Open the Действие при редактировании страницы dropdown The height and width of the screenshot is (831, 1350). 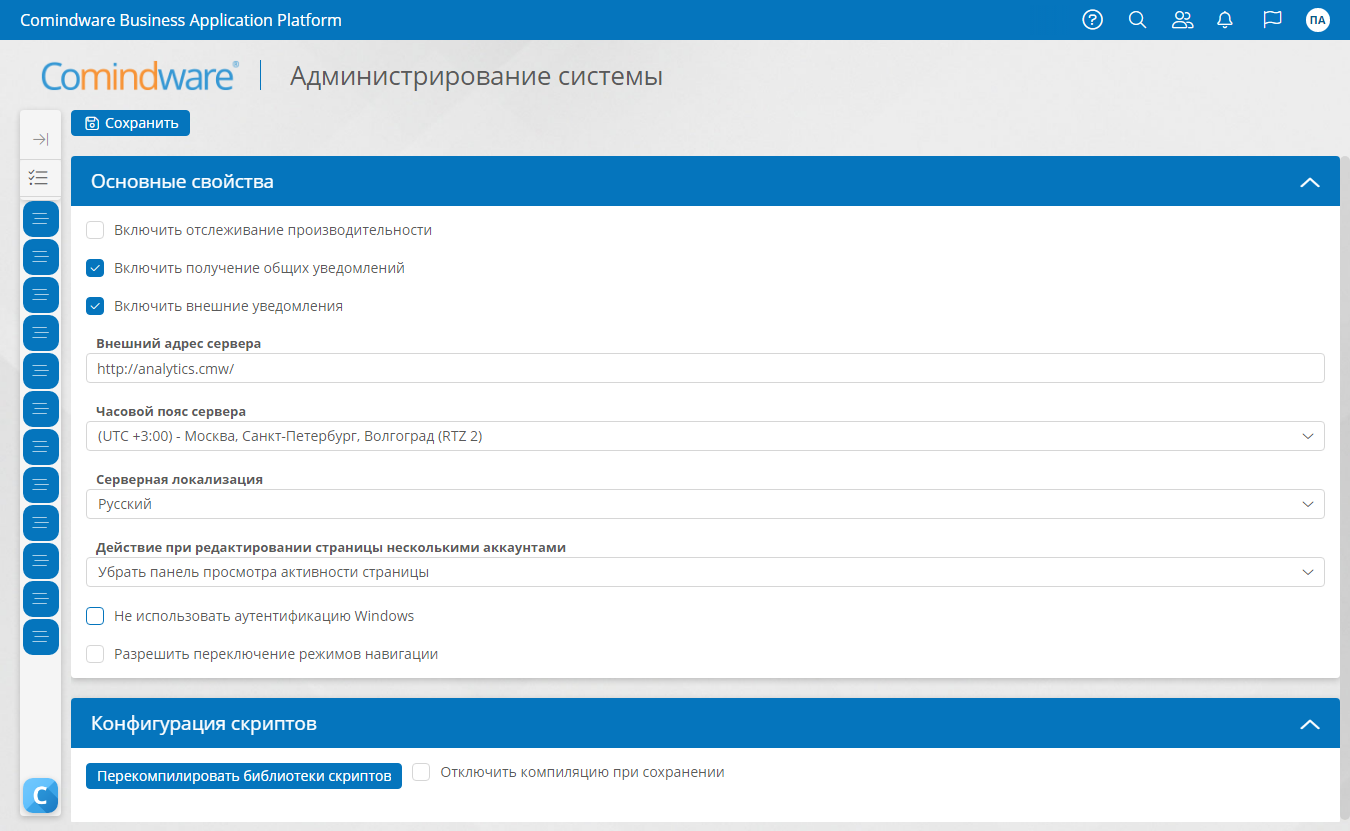[x=705, y=572]
